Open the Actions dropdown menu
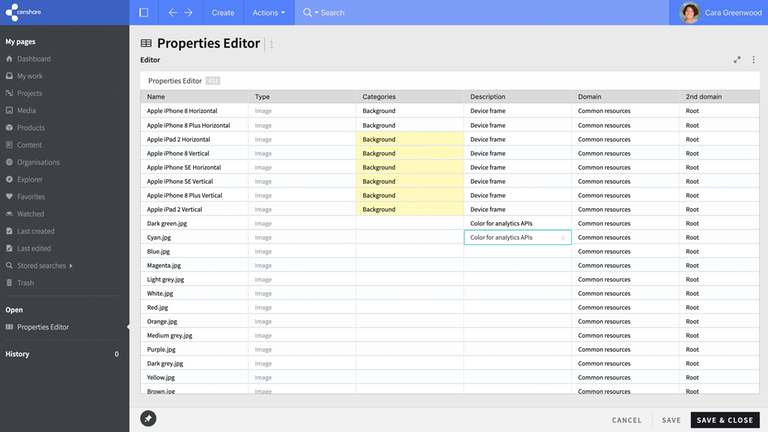The image size is (768, 432). 268,13
